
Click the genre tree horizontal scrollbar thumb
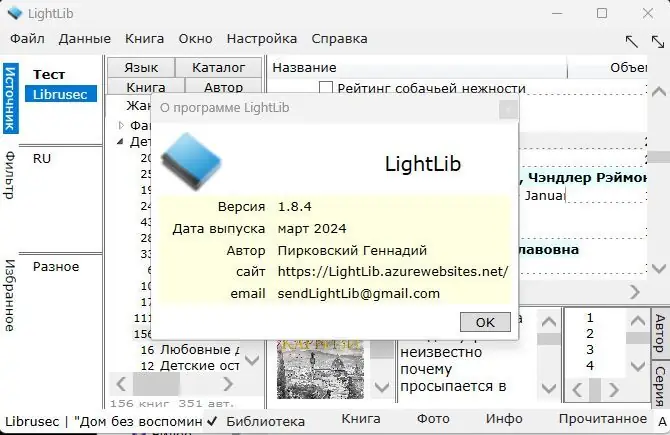pos(156,384)
